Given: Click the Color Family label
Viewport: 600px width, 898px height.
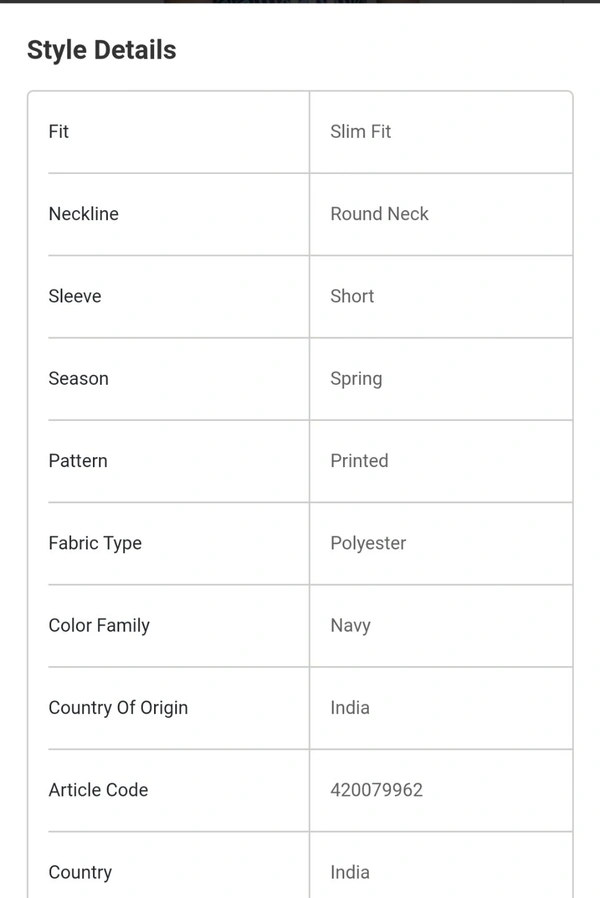Looking at the screenshot, I should (99, 626).
